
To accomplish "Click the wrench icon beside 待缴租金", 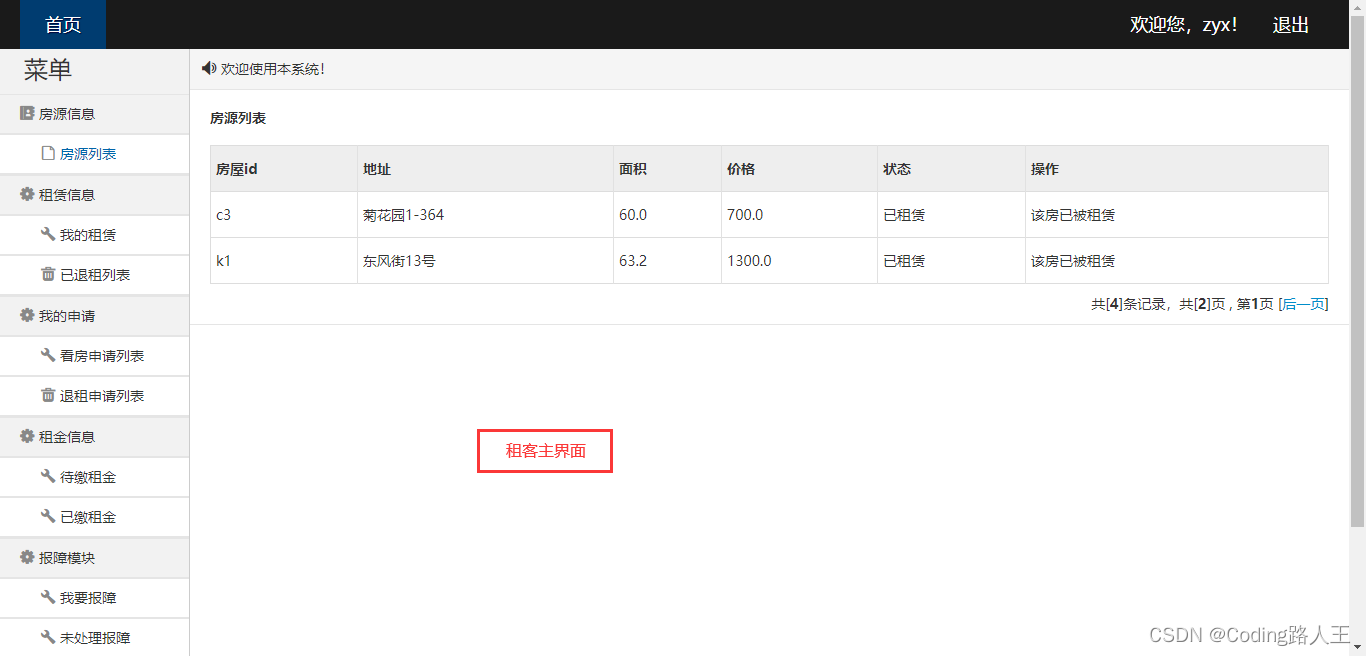I will click(47, 476).
